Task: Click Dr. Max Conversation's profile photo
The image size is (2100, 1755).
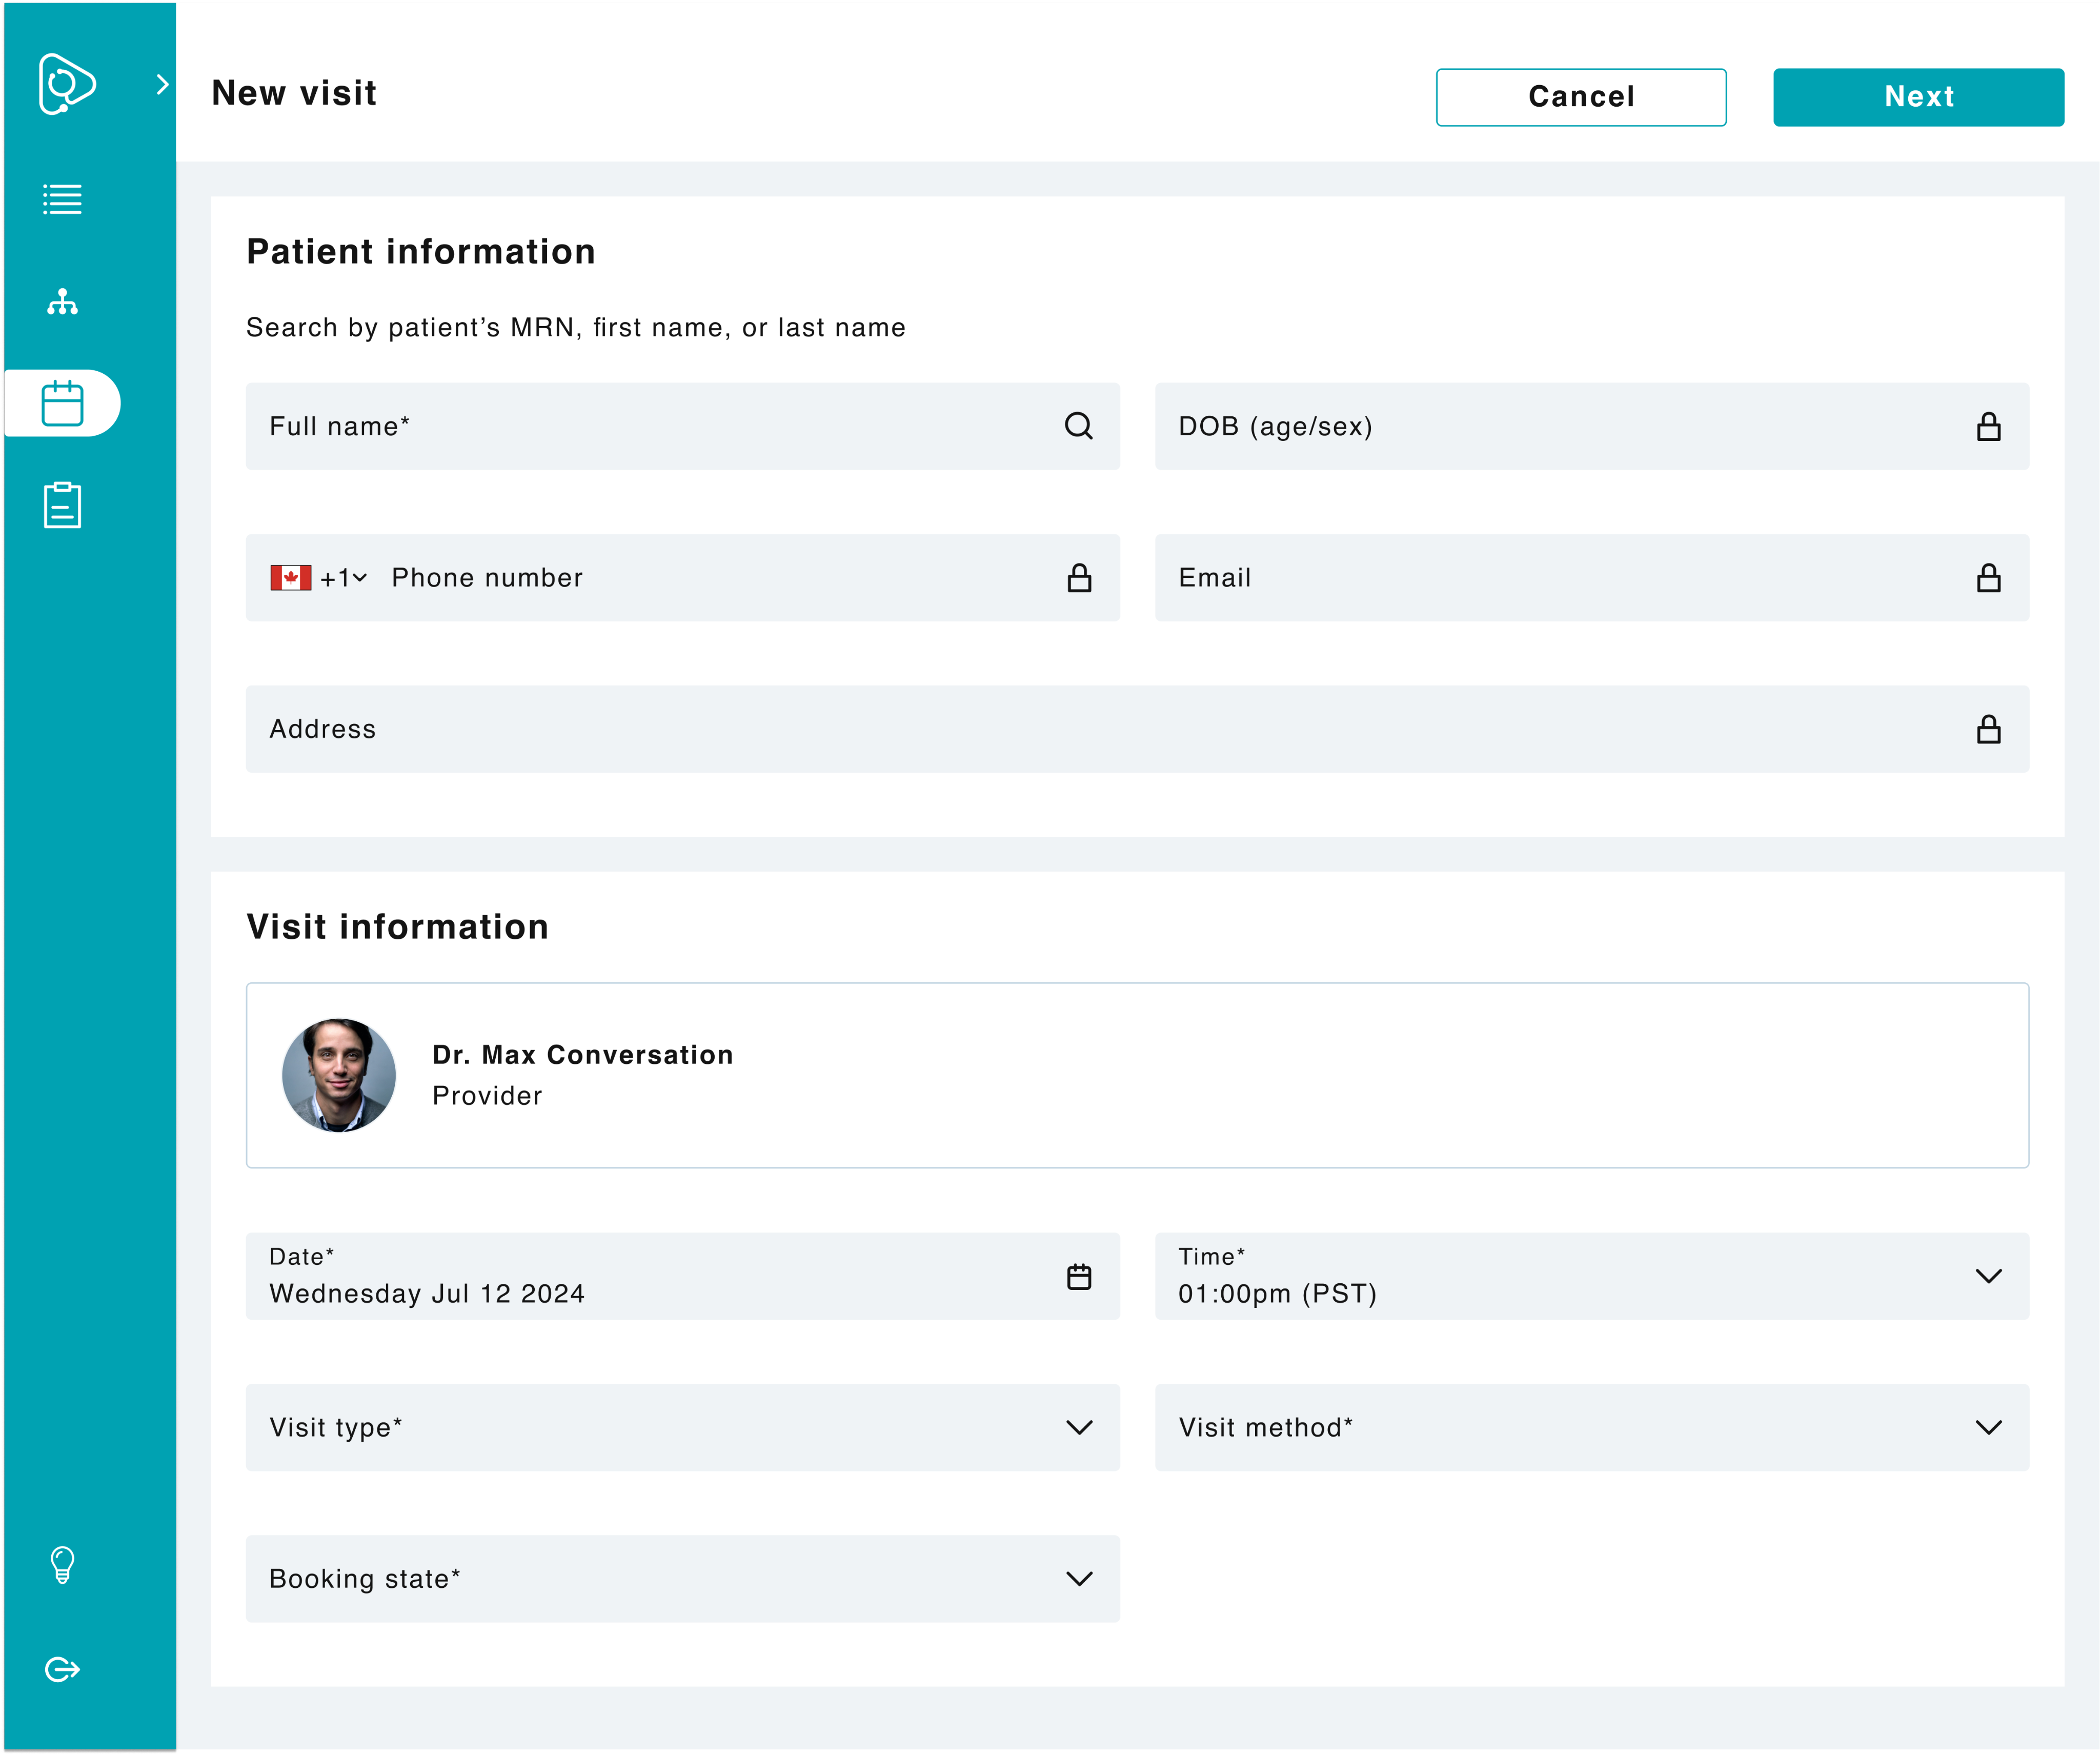Action: click(x=339, y=1075)
